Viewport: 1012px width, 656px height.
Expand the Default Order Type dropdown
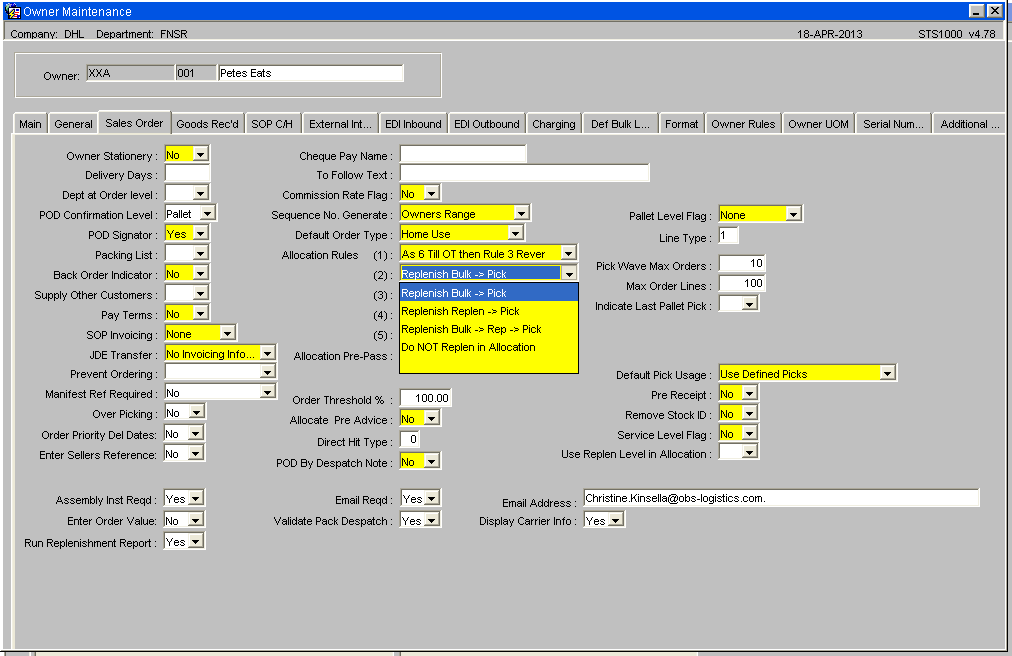click(x=515, y=233)
